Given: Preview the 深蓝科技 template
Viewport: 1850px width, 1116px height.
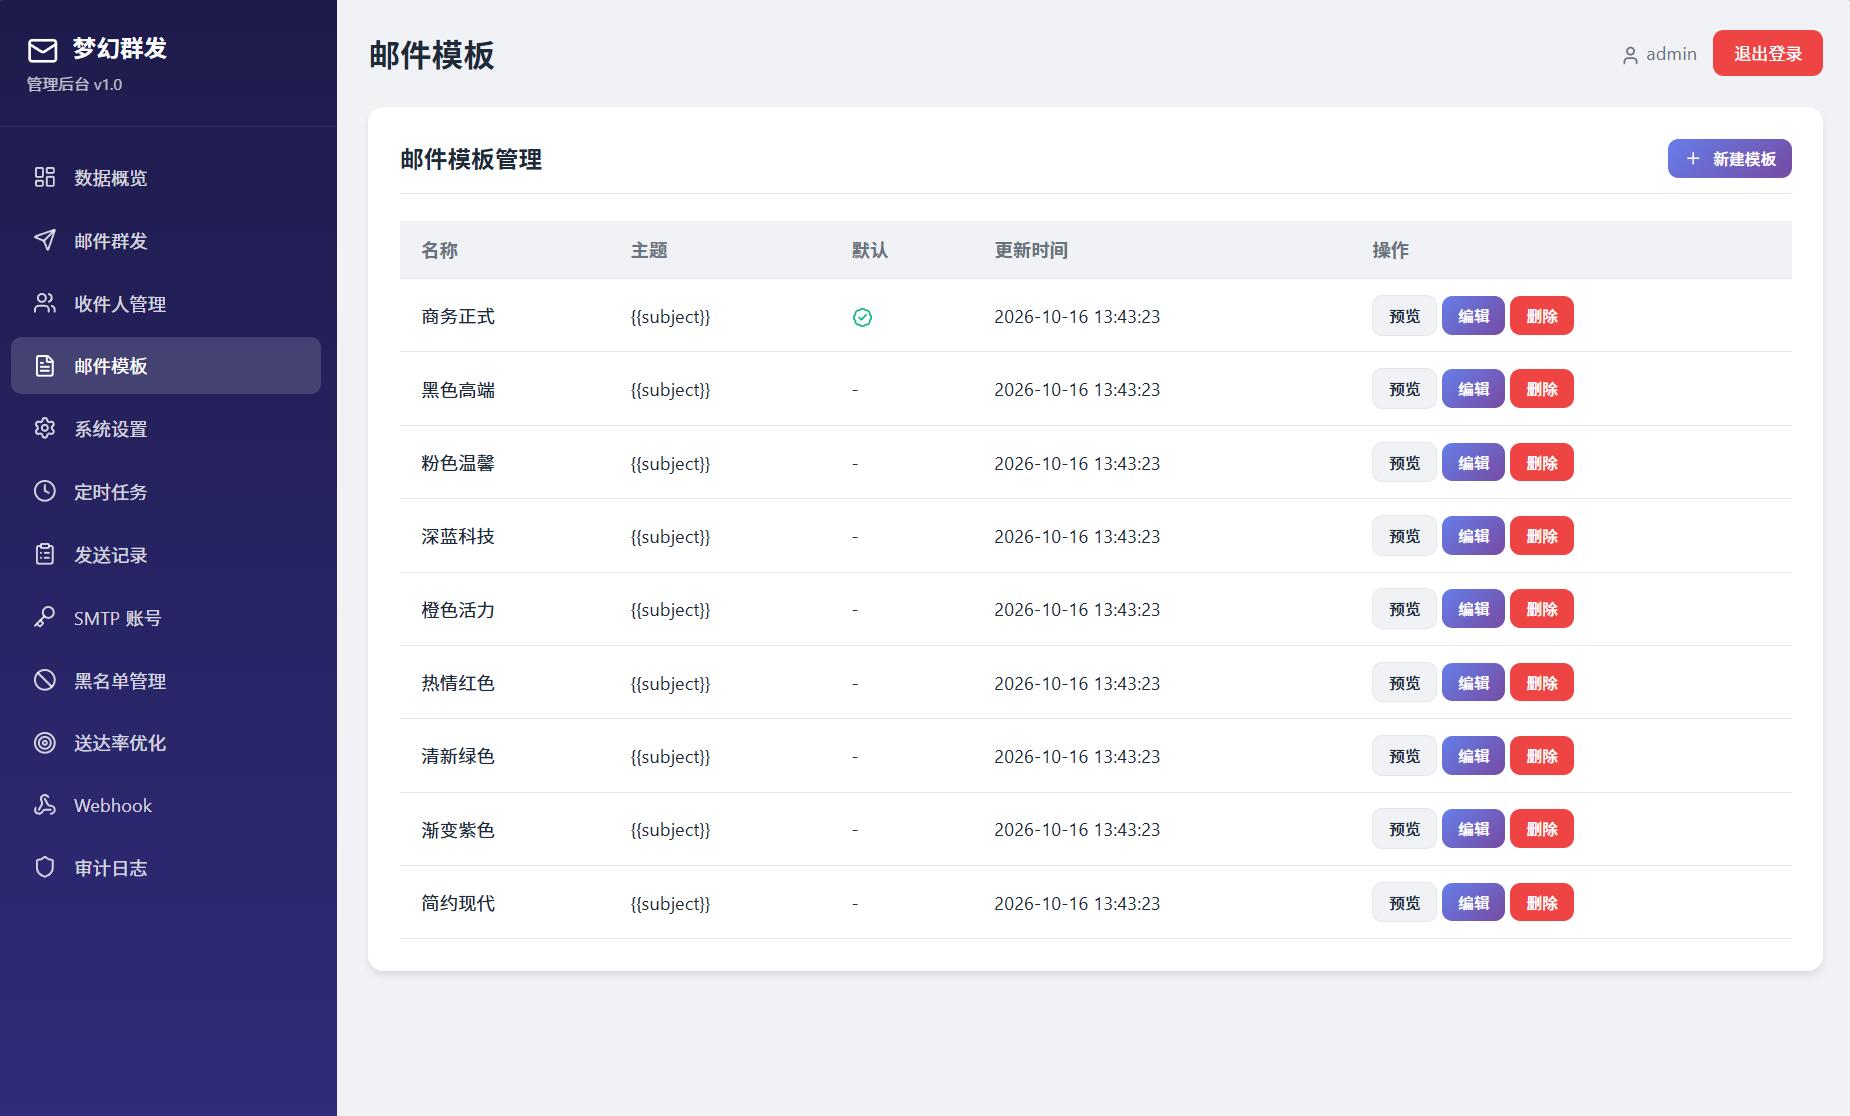Looking at the screenshot, I should click(1404, 536).
